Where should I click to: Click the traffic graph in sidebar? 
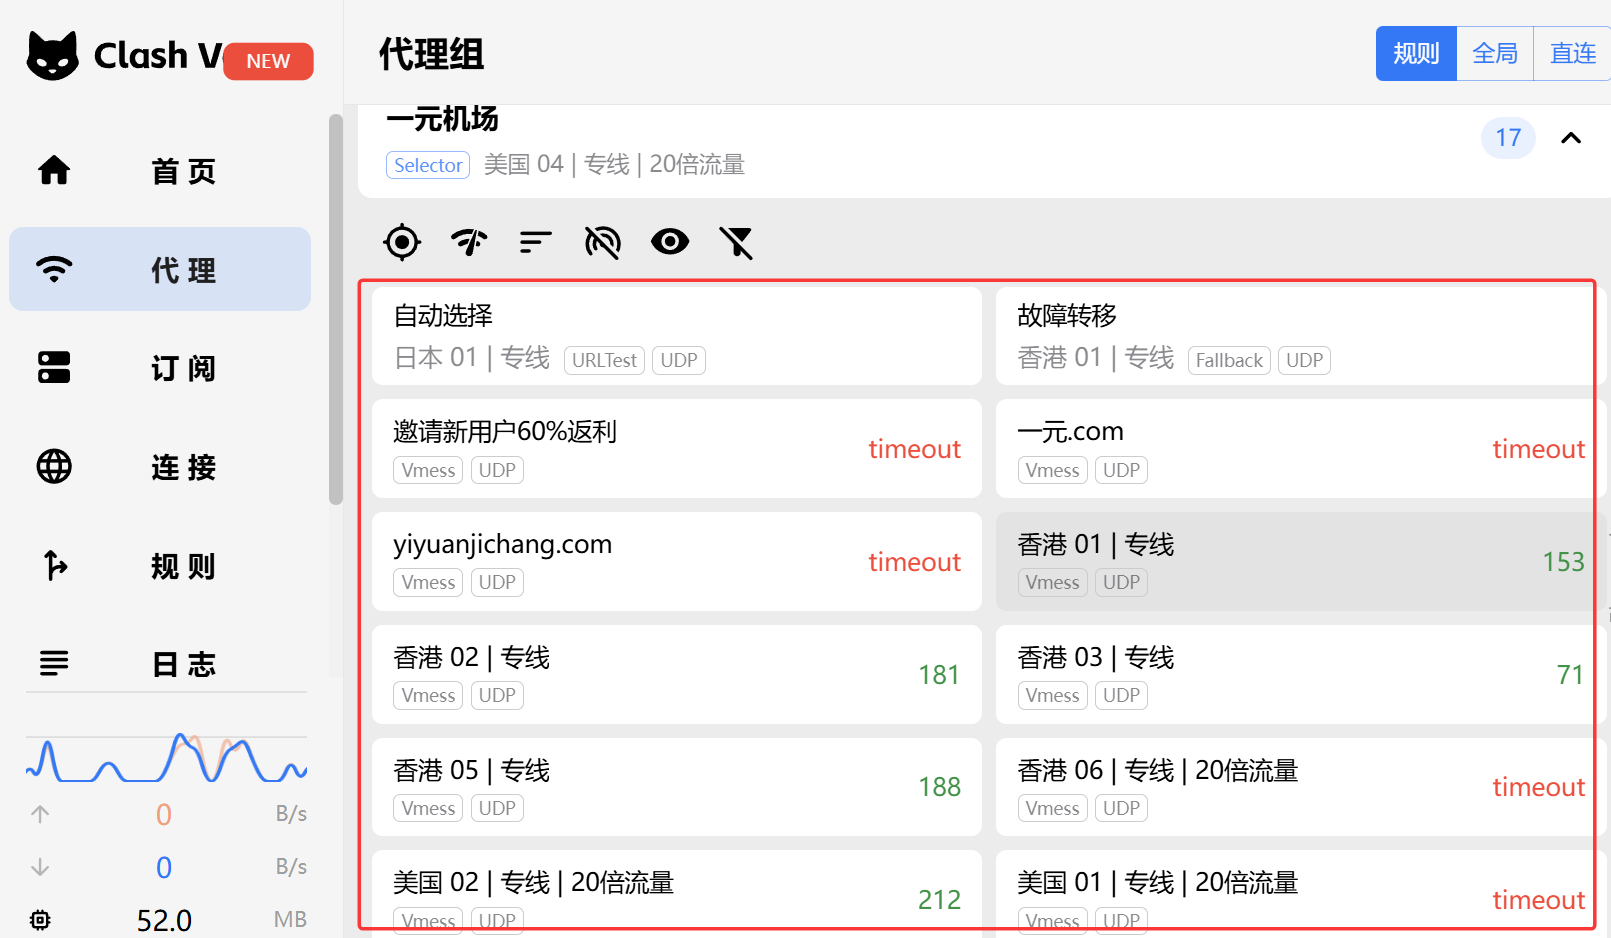click(166, 760)
